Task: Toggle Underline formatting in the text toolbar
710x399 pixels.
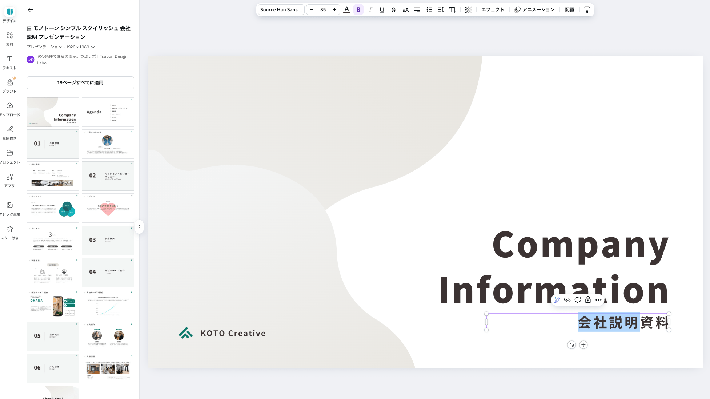Action: tap(382, 10)
